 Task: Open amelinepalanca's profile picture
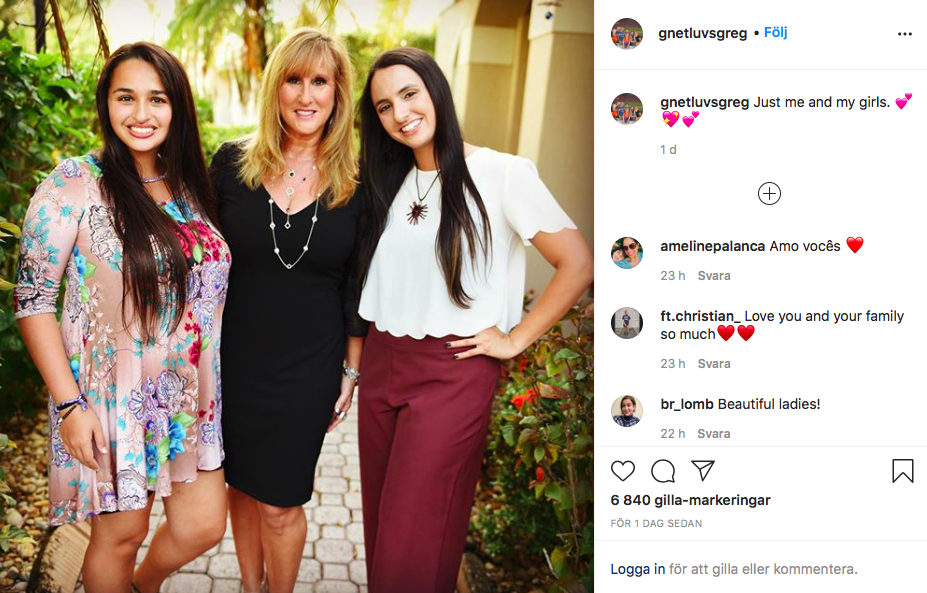[x=627, y=252]
